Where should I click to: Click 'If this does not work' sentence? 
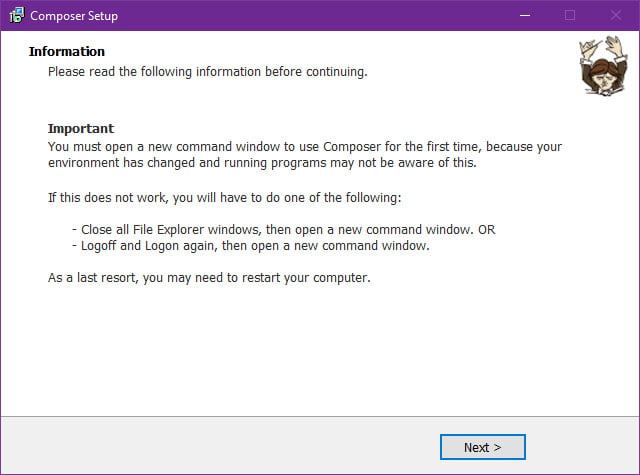point(224,198)
